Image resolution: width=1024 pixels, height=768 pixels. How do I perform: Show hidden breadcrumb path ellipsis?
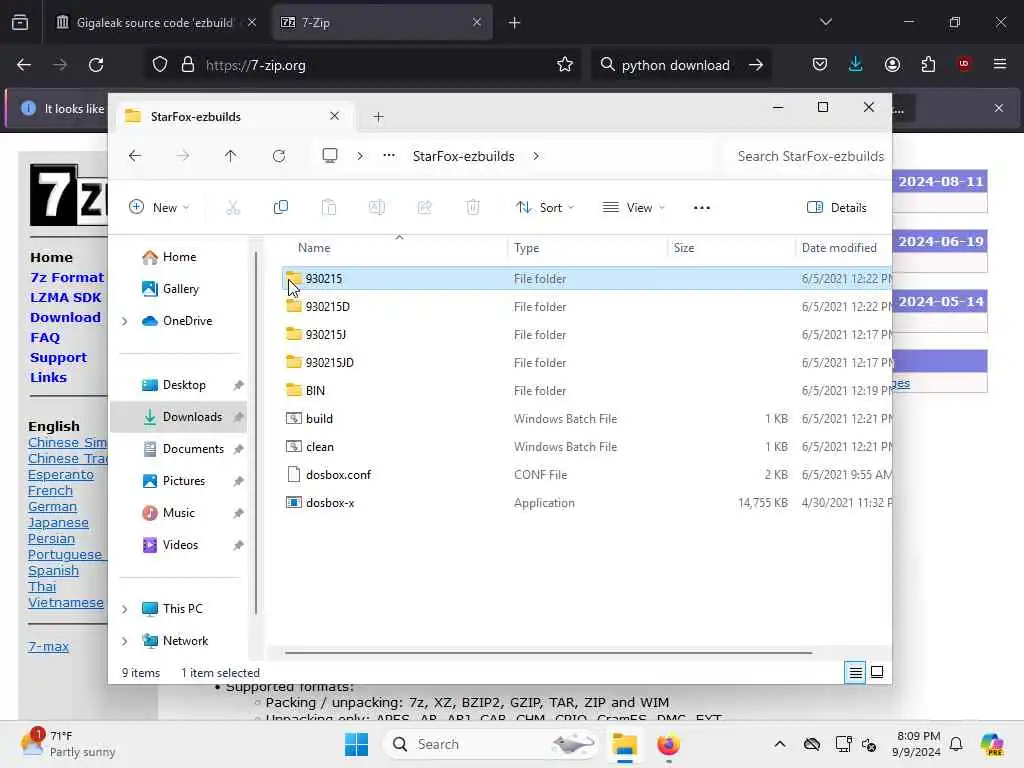point(389,155)
